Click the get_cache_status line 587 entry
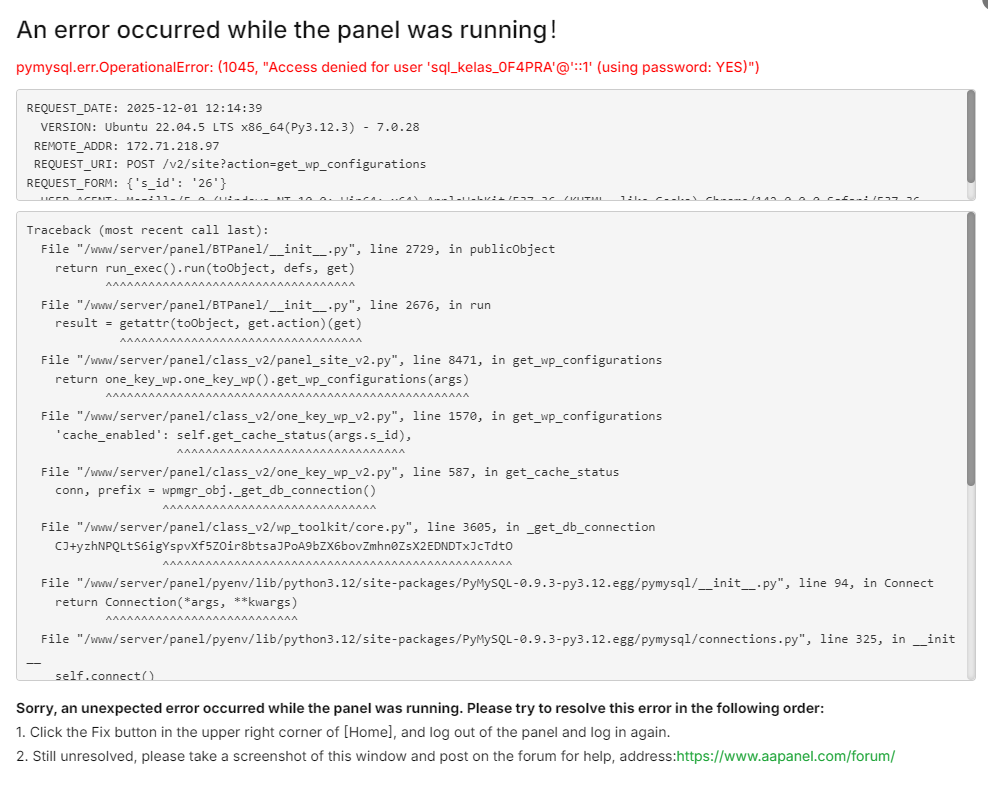The height and width of the screenshot is (785, 988). click(330, 472)
